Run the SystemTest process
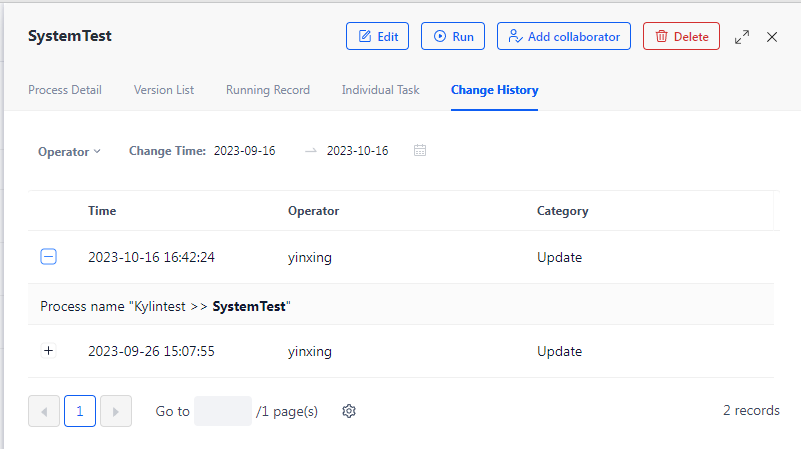Screen dimensions: 801x449 [x=453, y=37]
